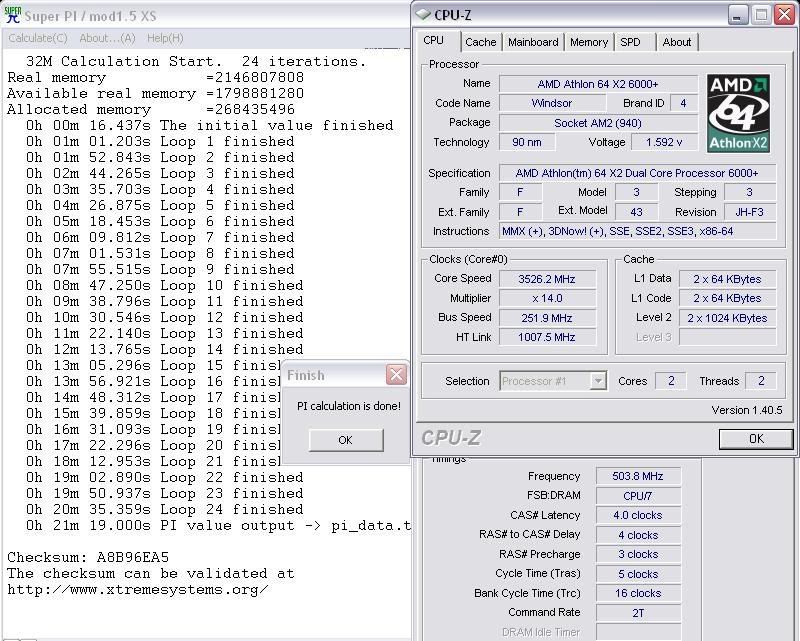800x641 pixels.
Task: Switch to the Mainboard tab in CPU-Z
Action: point(533,42)
